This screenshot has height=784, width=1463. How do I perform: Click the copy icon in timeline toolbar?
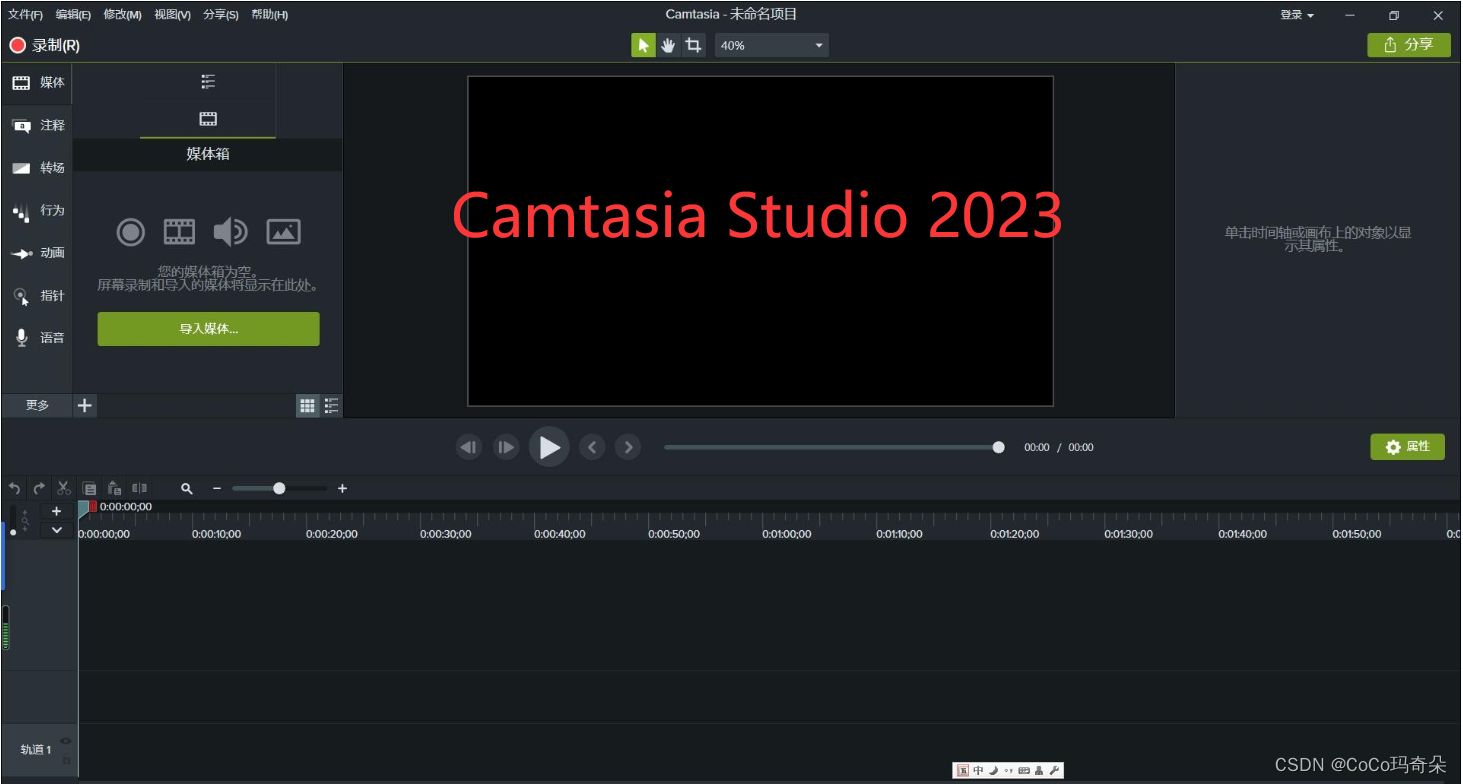89,488
